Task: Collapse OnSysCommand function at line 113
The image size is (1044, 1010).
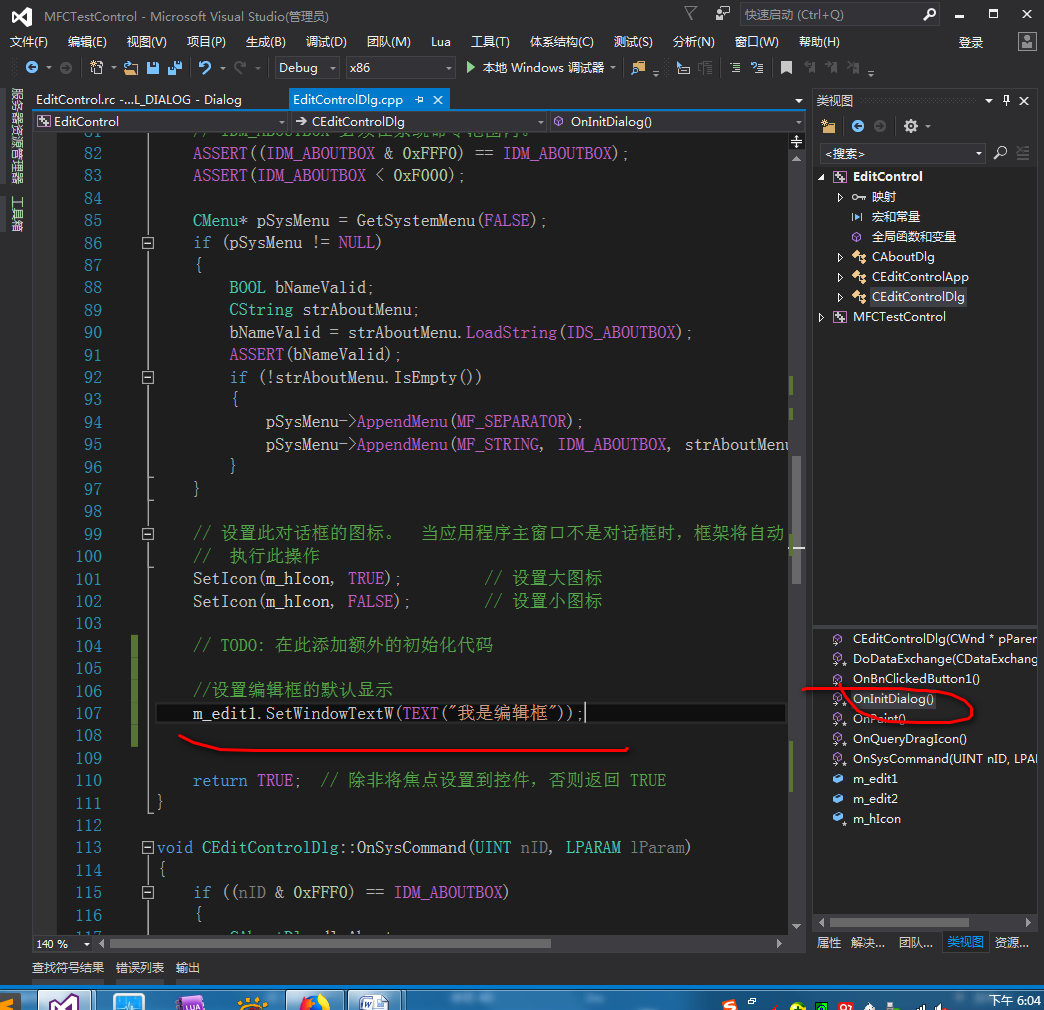Action: (148, 848)
